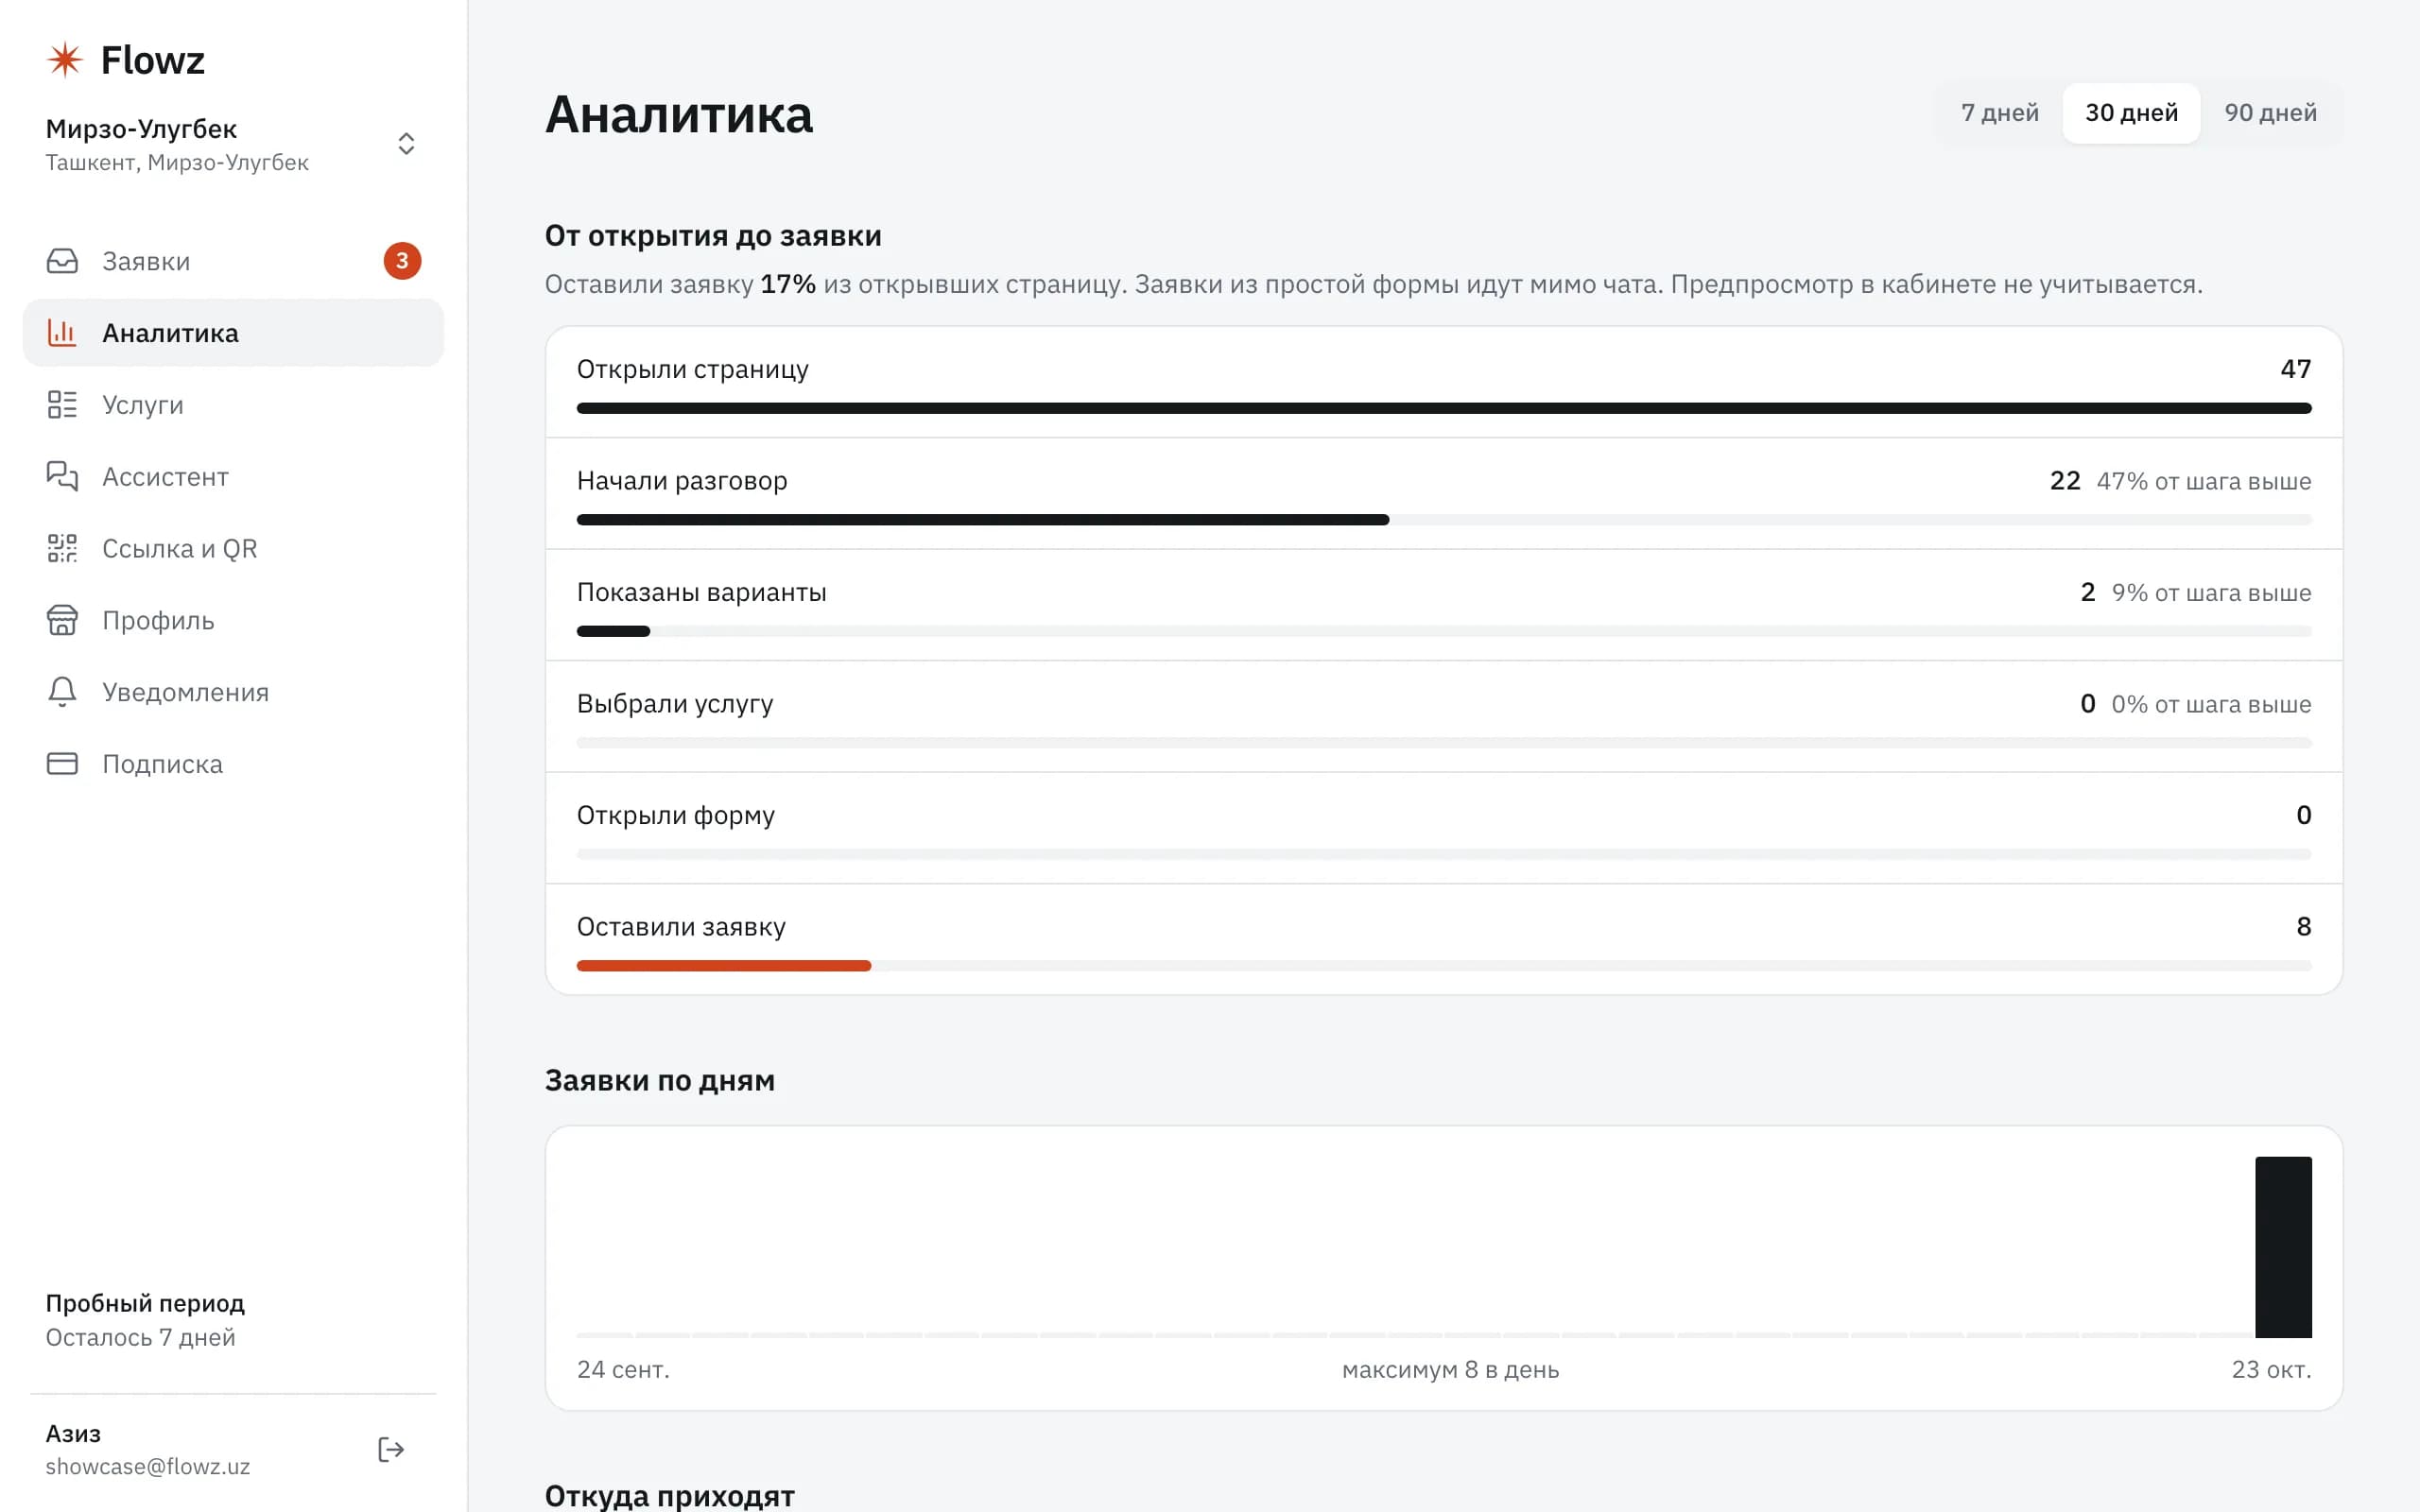This screenshot has width=2420, height=1512.
Task: Click the showcase@flowz.uz email text
Action: point(148,1466)
